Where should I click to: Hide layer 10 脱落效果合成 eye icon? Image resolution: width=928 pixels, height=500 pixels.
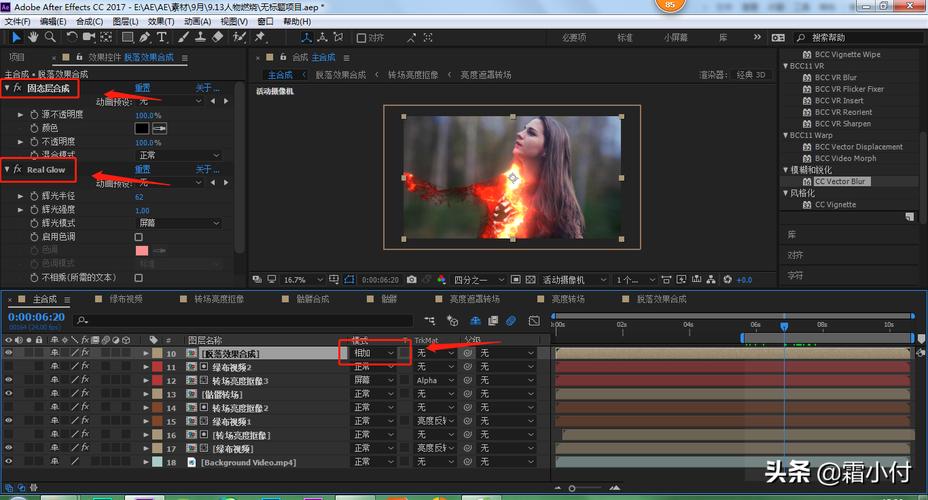click(8, 353)
